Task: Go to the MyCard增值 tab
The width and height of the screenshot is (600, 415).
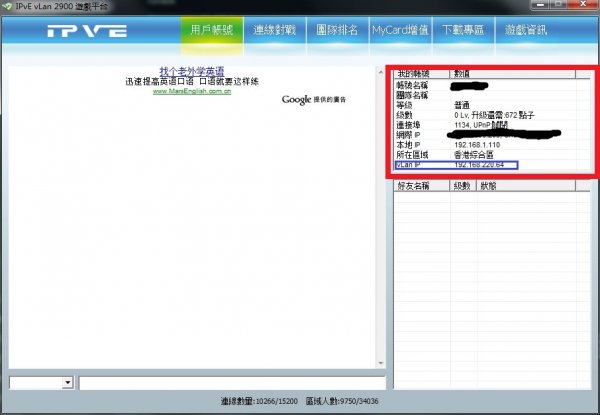Action: coord(400,30)
